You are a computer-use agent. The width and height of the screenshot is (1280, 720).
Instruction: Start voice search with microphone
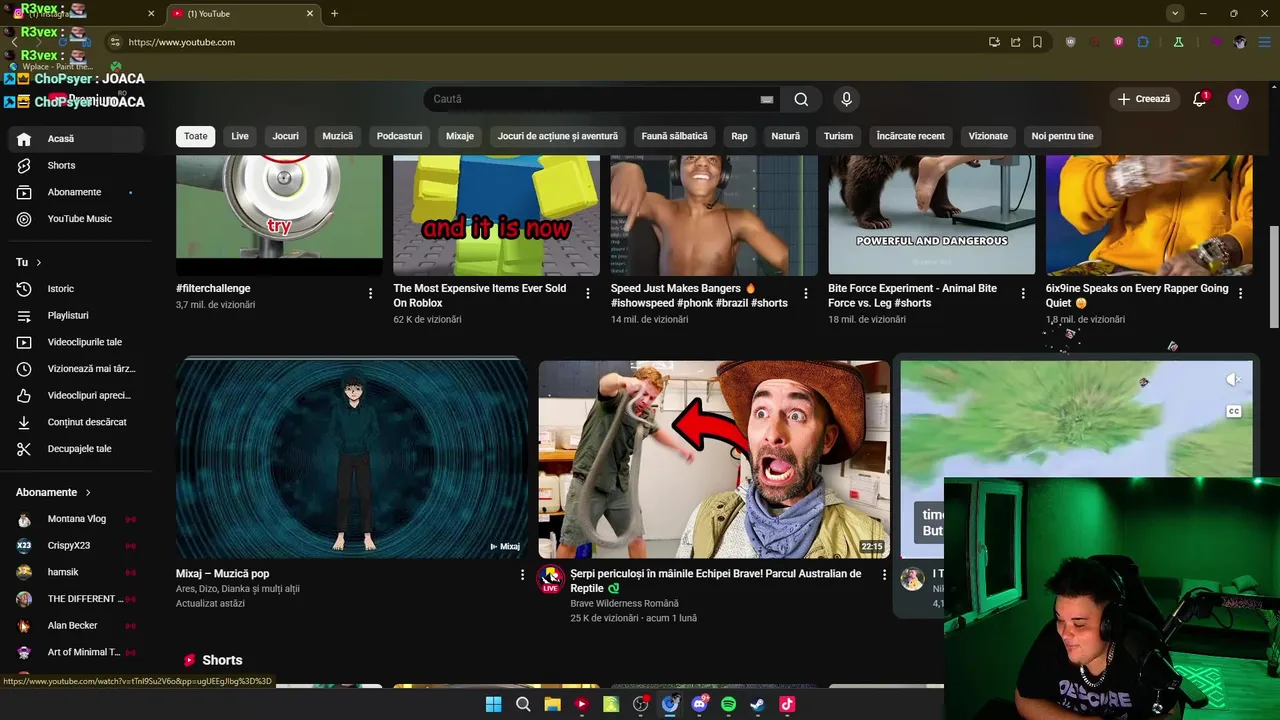(846, 99)
